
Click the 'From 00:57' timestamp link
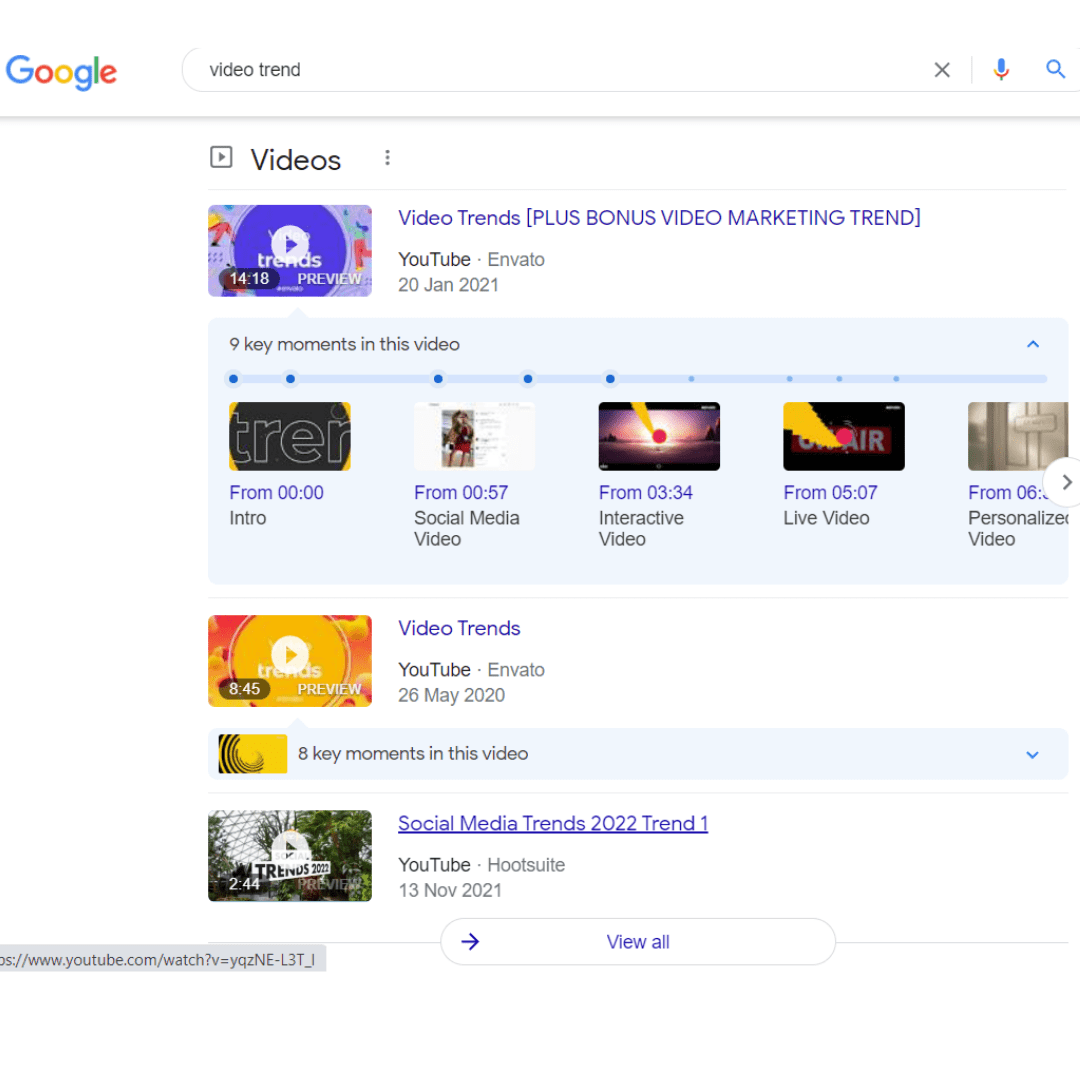pos(461,493)
